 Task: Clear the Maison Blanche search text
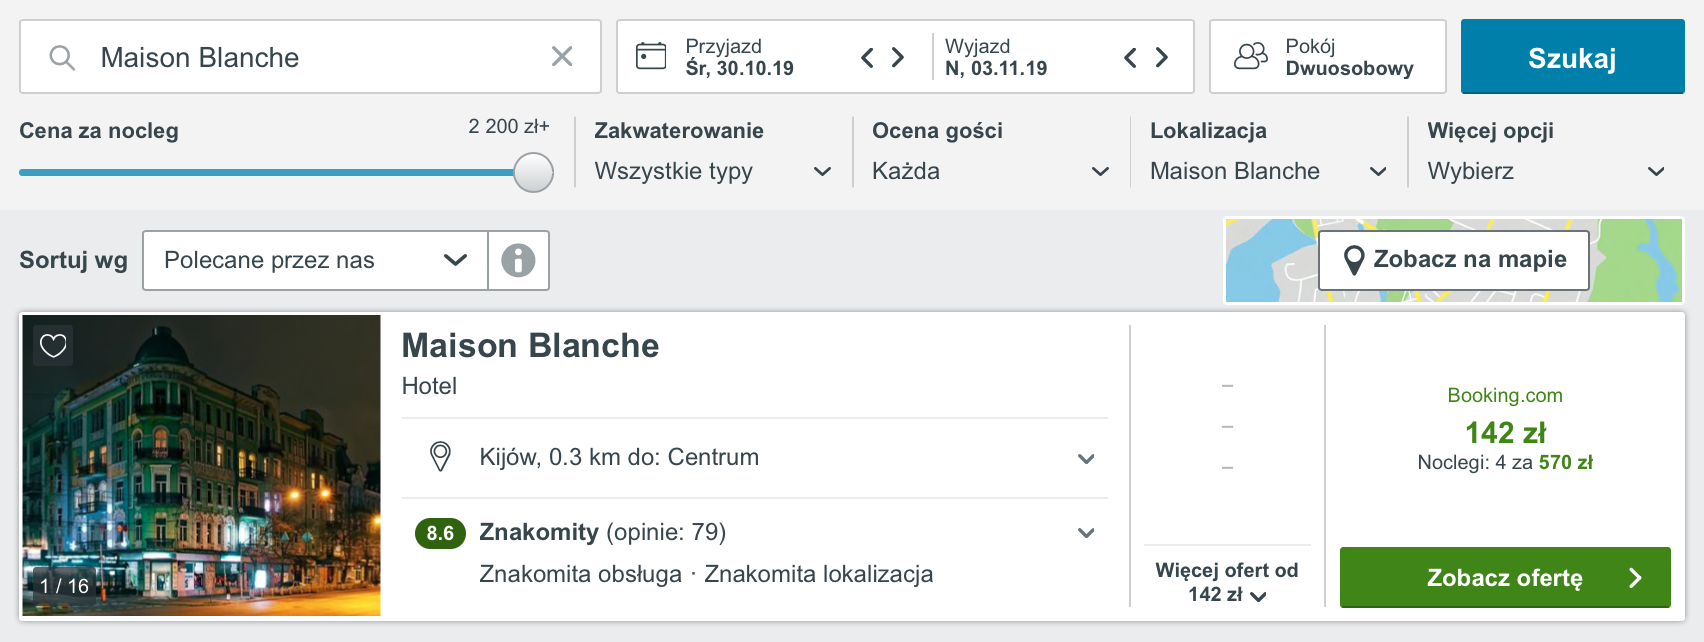(562, 57)
